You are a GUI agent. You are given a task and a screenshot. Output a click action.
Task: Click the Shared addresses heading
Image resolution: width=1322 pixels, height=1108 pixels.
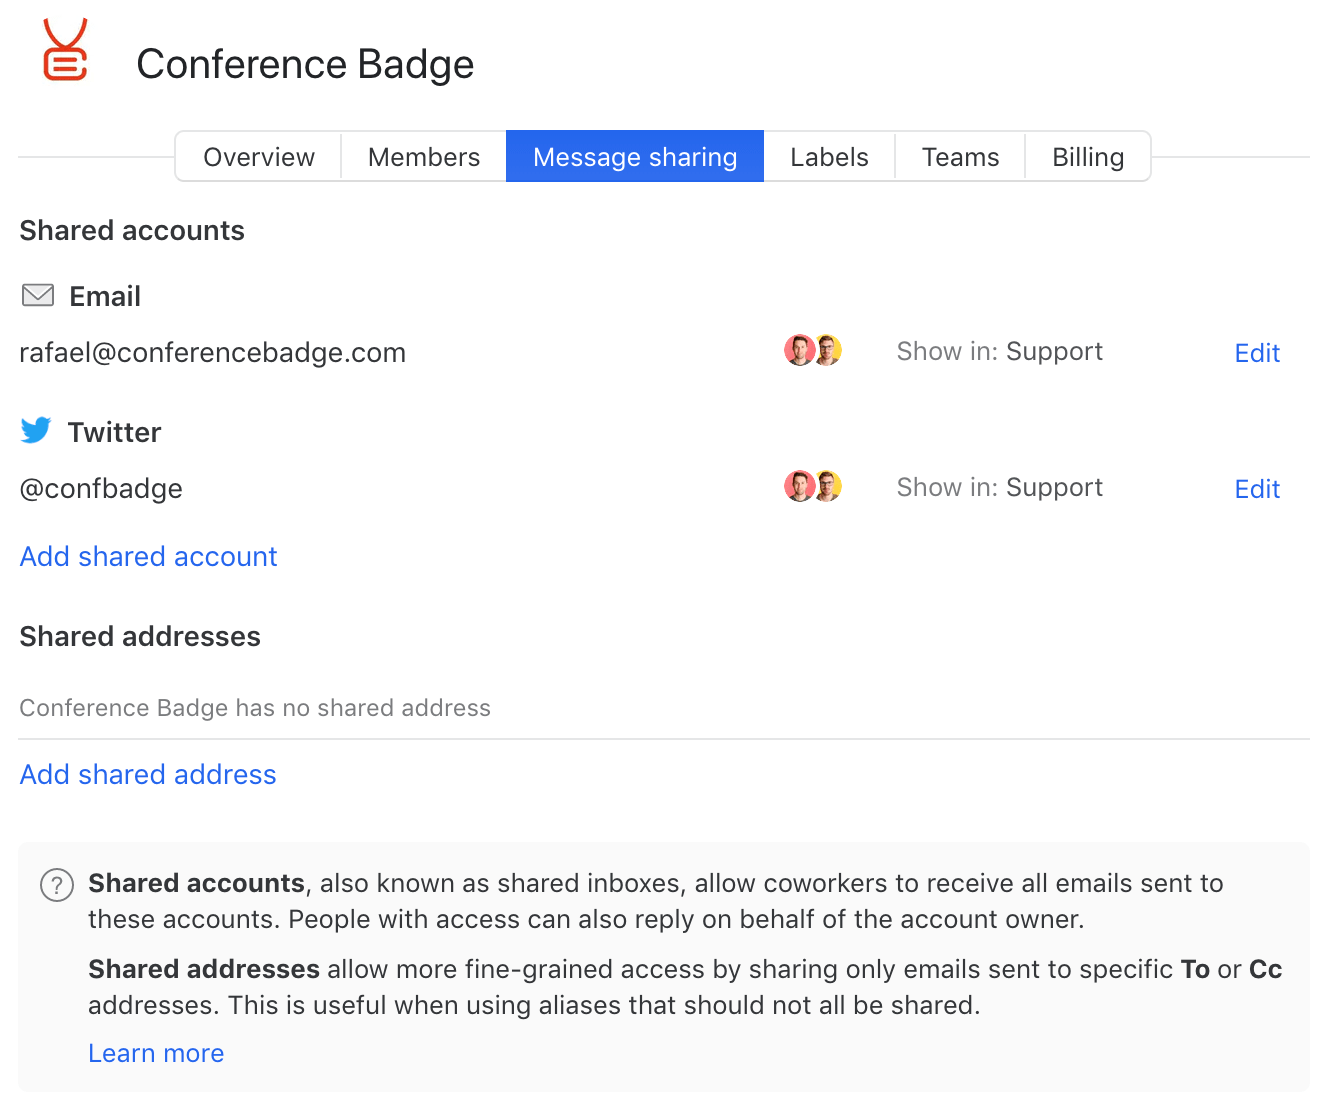pos(140,636)
